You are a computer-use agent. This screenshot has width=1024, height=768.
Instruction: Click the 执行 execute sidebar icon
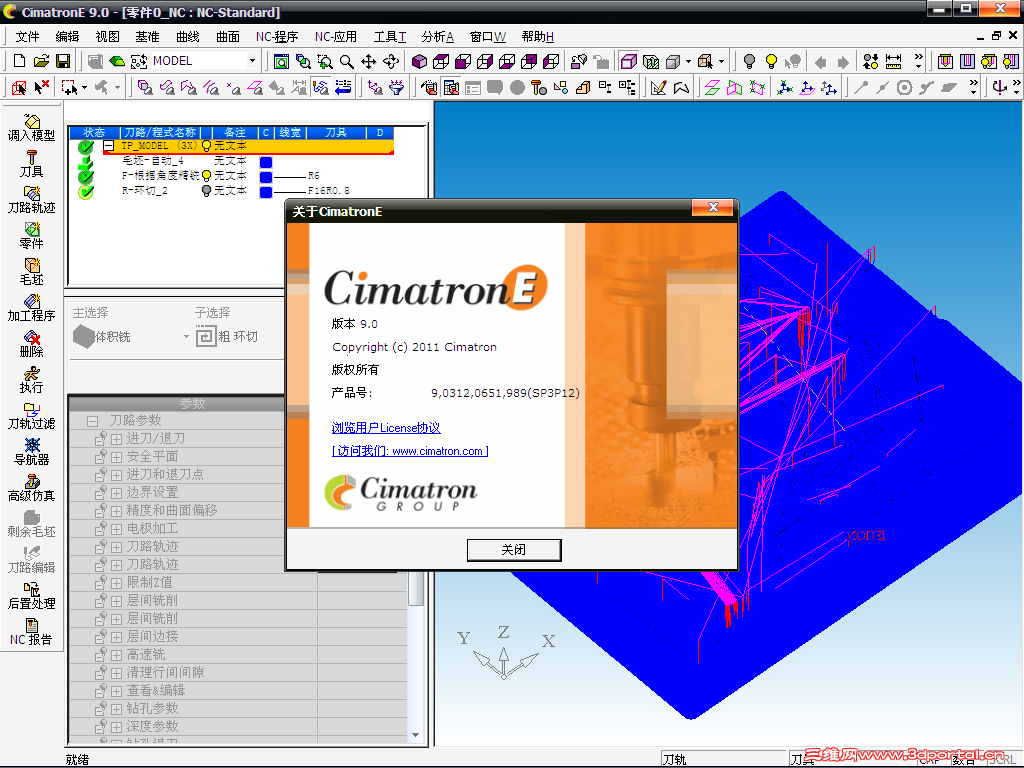coord(31,380)
